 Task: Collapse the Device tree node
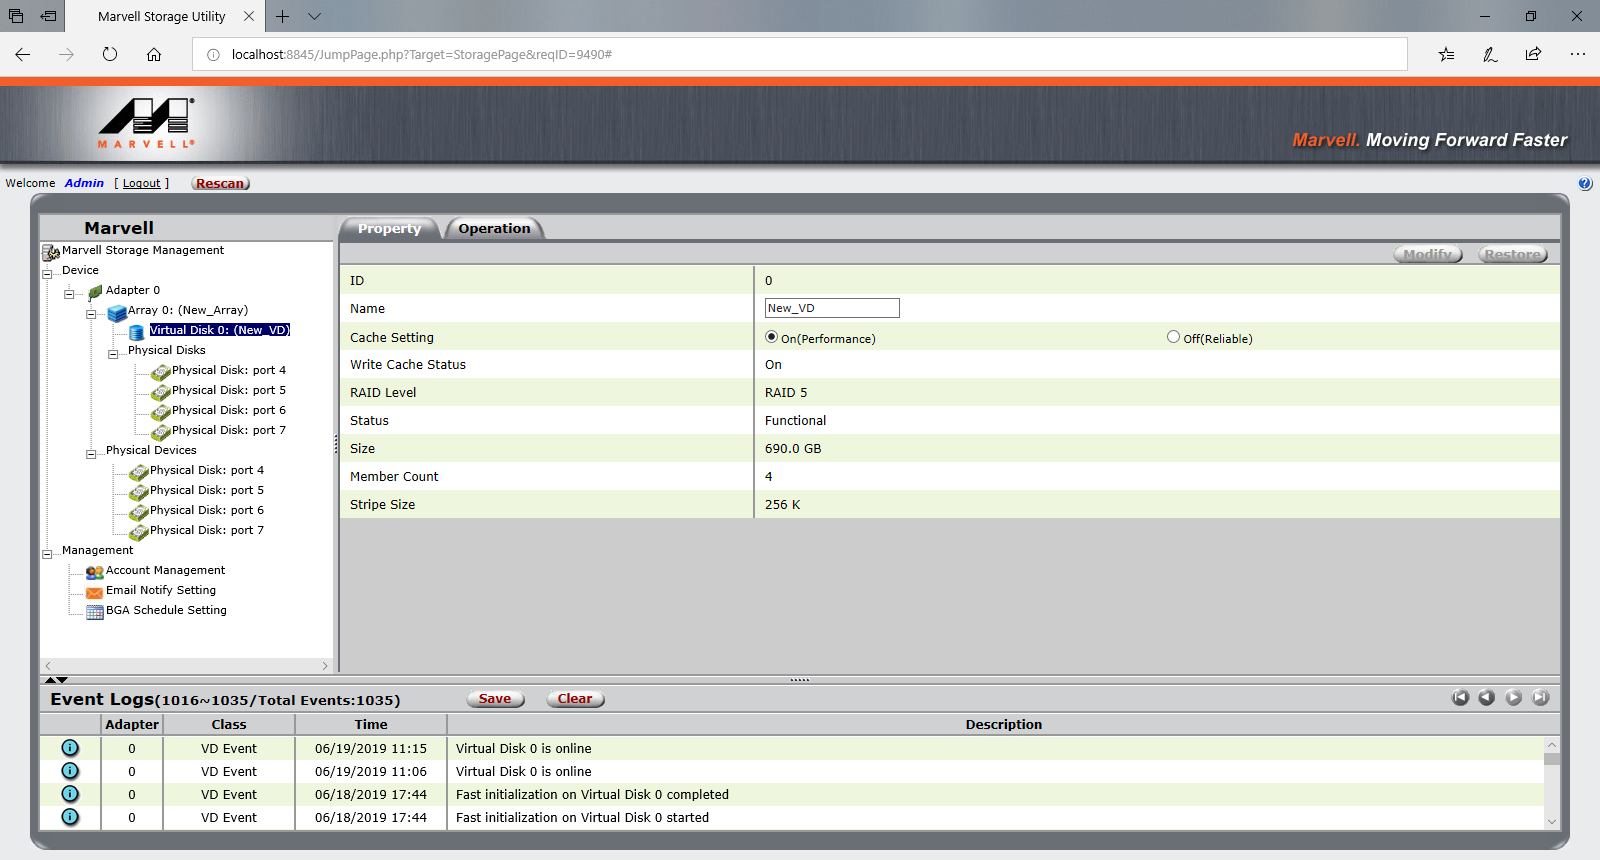point(47,274)
